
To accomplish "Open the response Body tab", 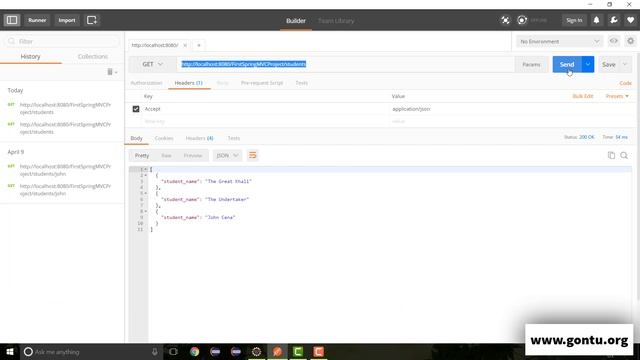I will [x=136, y=138].
